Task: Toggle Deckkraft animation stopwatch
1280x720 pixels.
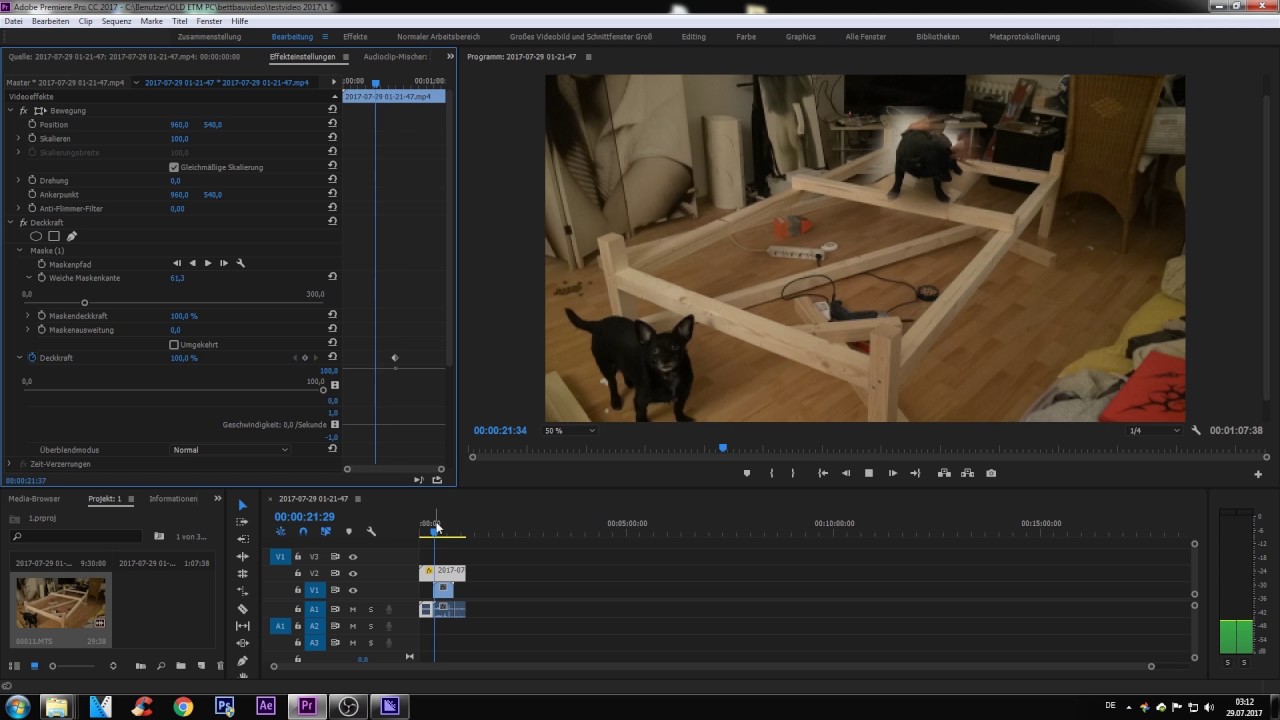Action: pos(32,357)
